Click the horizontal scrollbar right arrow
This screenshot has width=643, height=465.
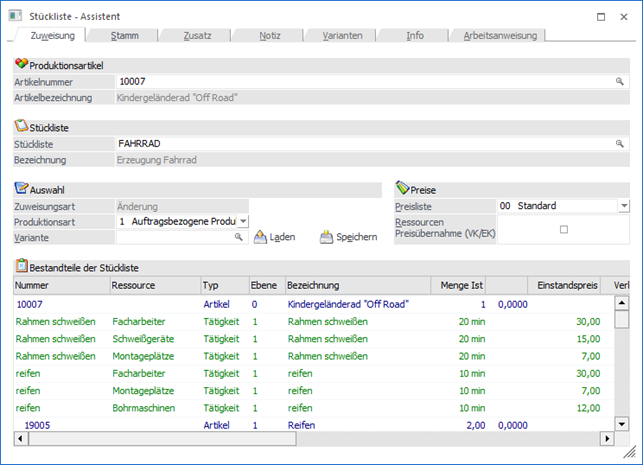point(606,439)
